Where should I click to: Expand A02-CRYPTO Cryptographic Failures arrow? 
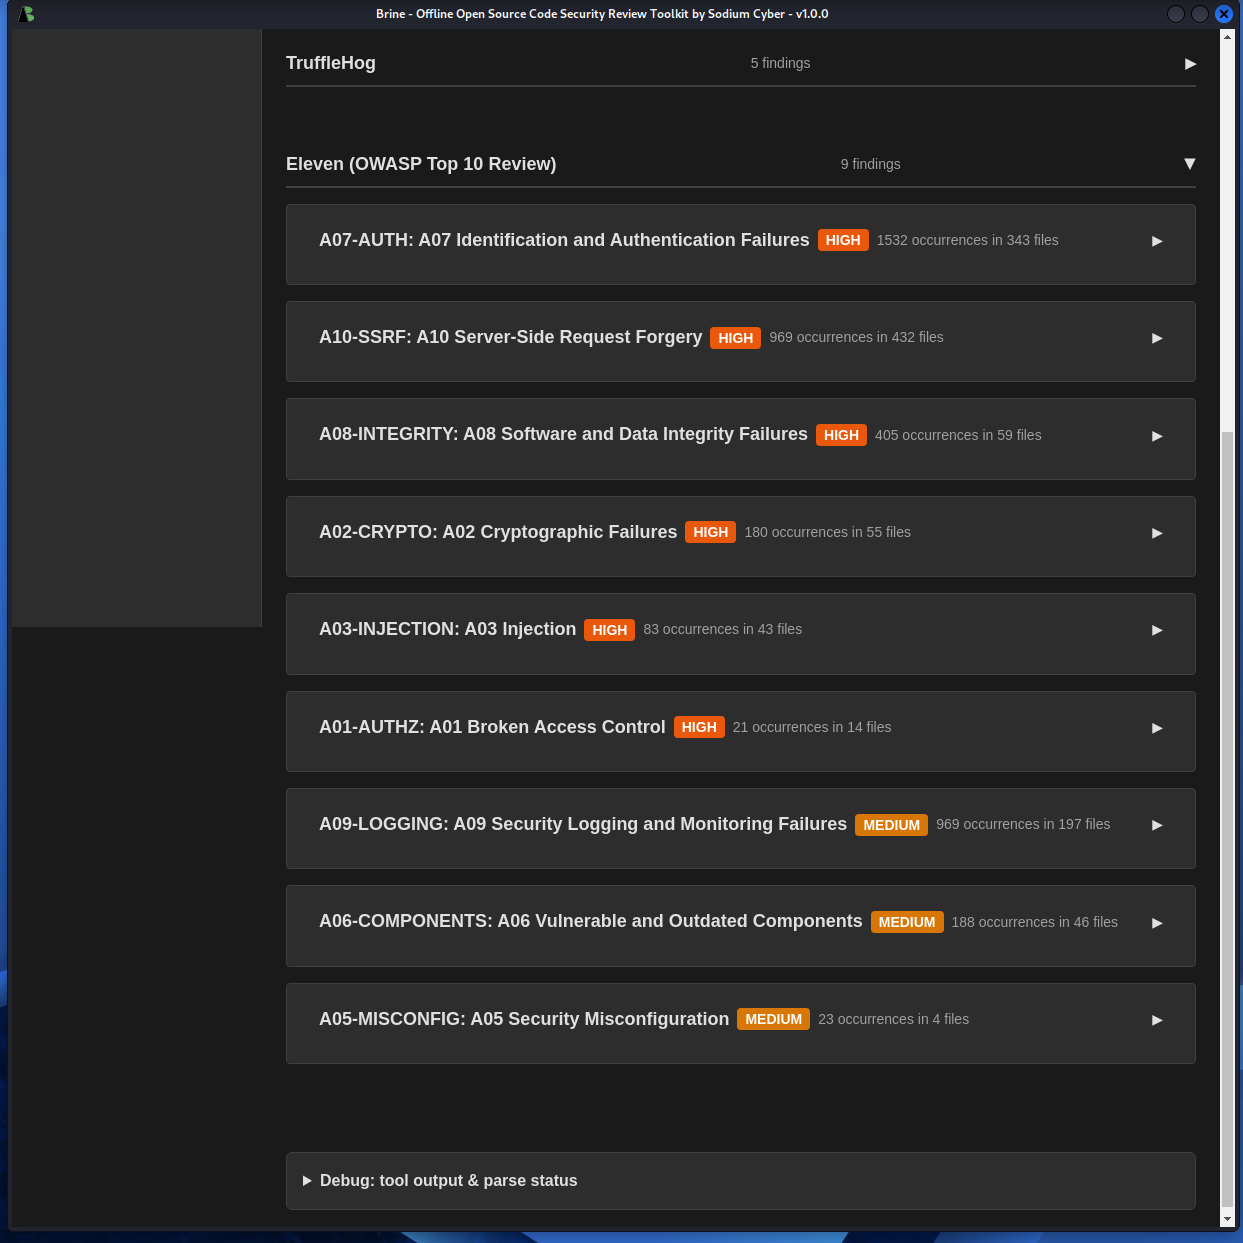pos(1157,533)
